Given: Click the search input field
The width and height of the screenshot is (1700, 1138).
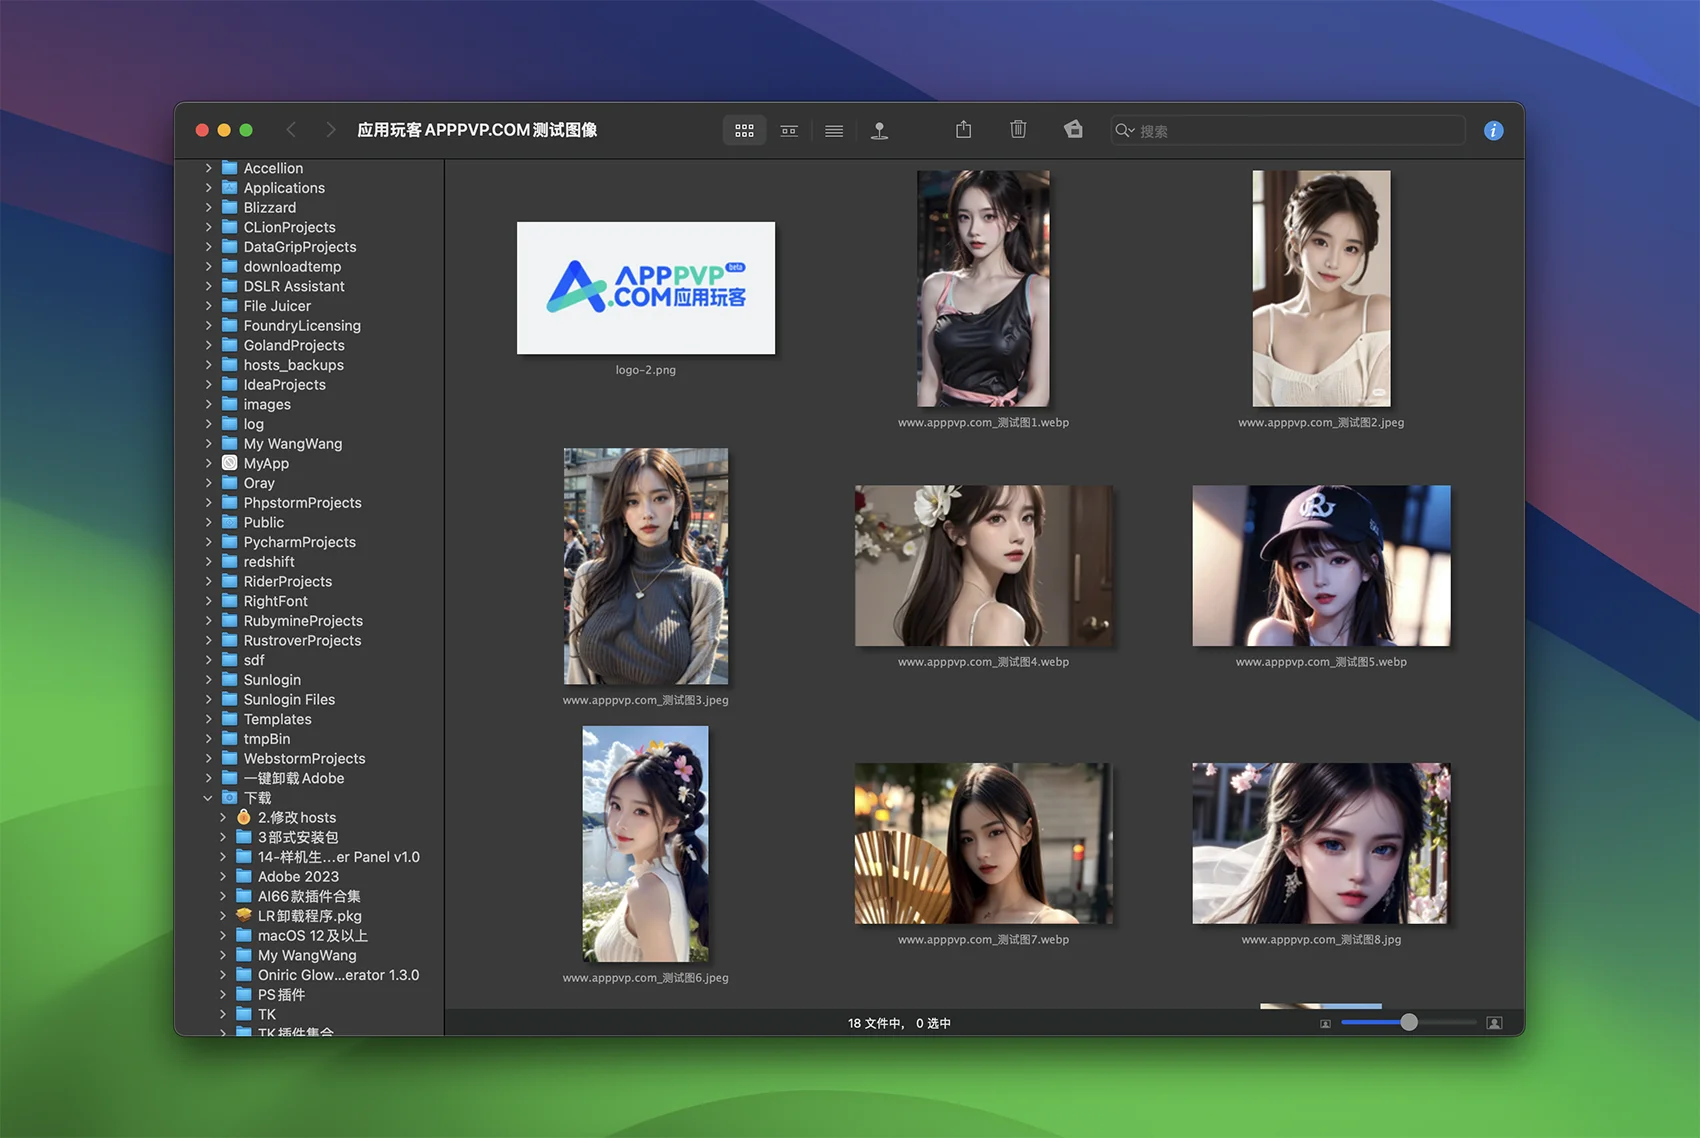Looking at the screenshot, I should point(1288,131).
